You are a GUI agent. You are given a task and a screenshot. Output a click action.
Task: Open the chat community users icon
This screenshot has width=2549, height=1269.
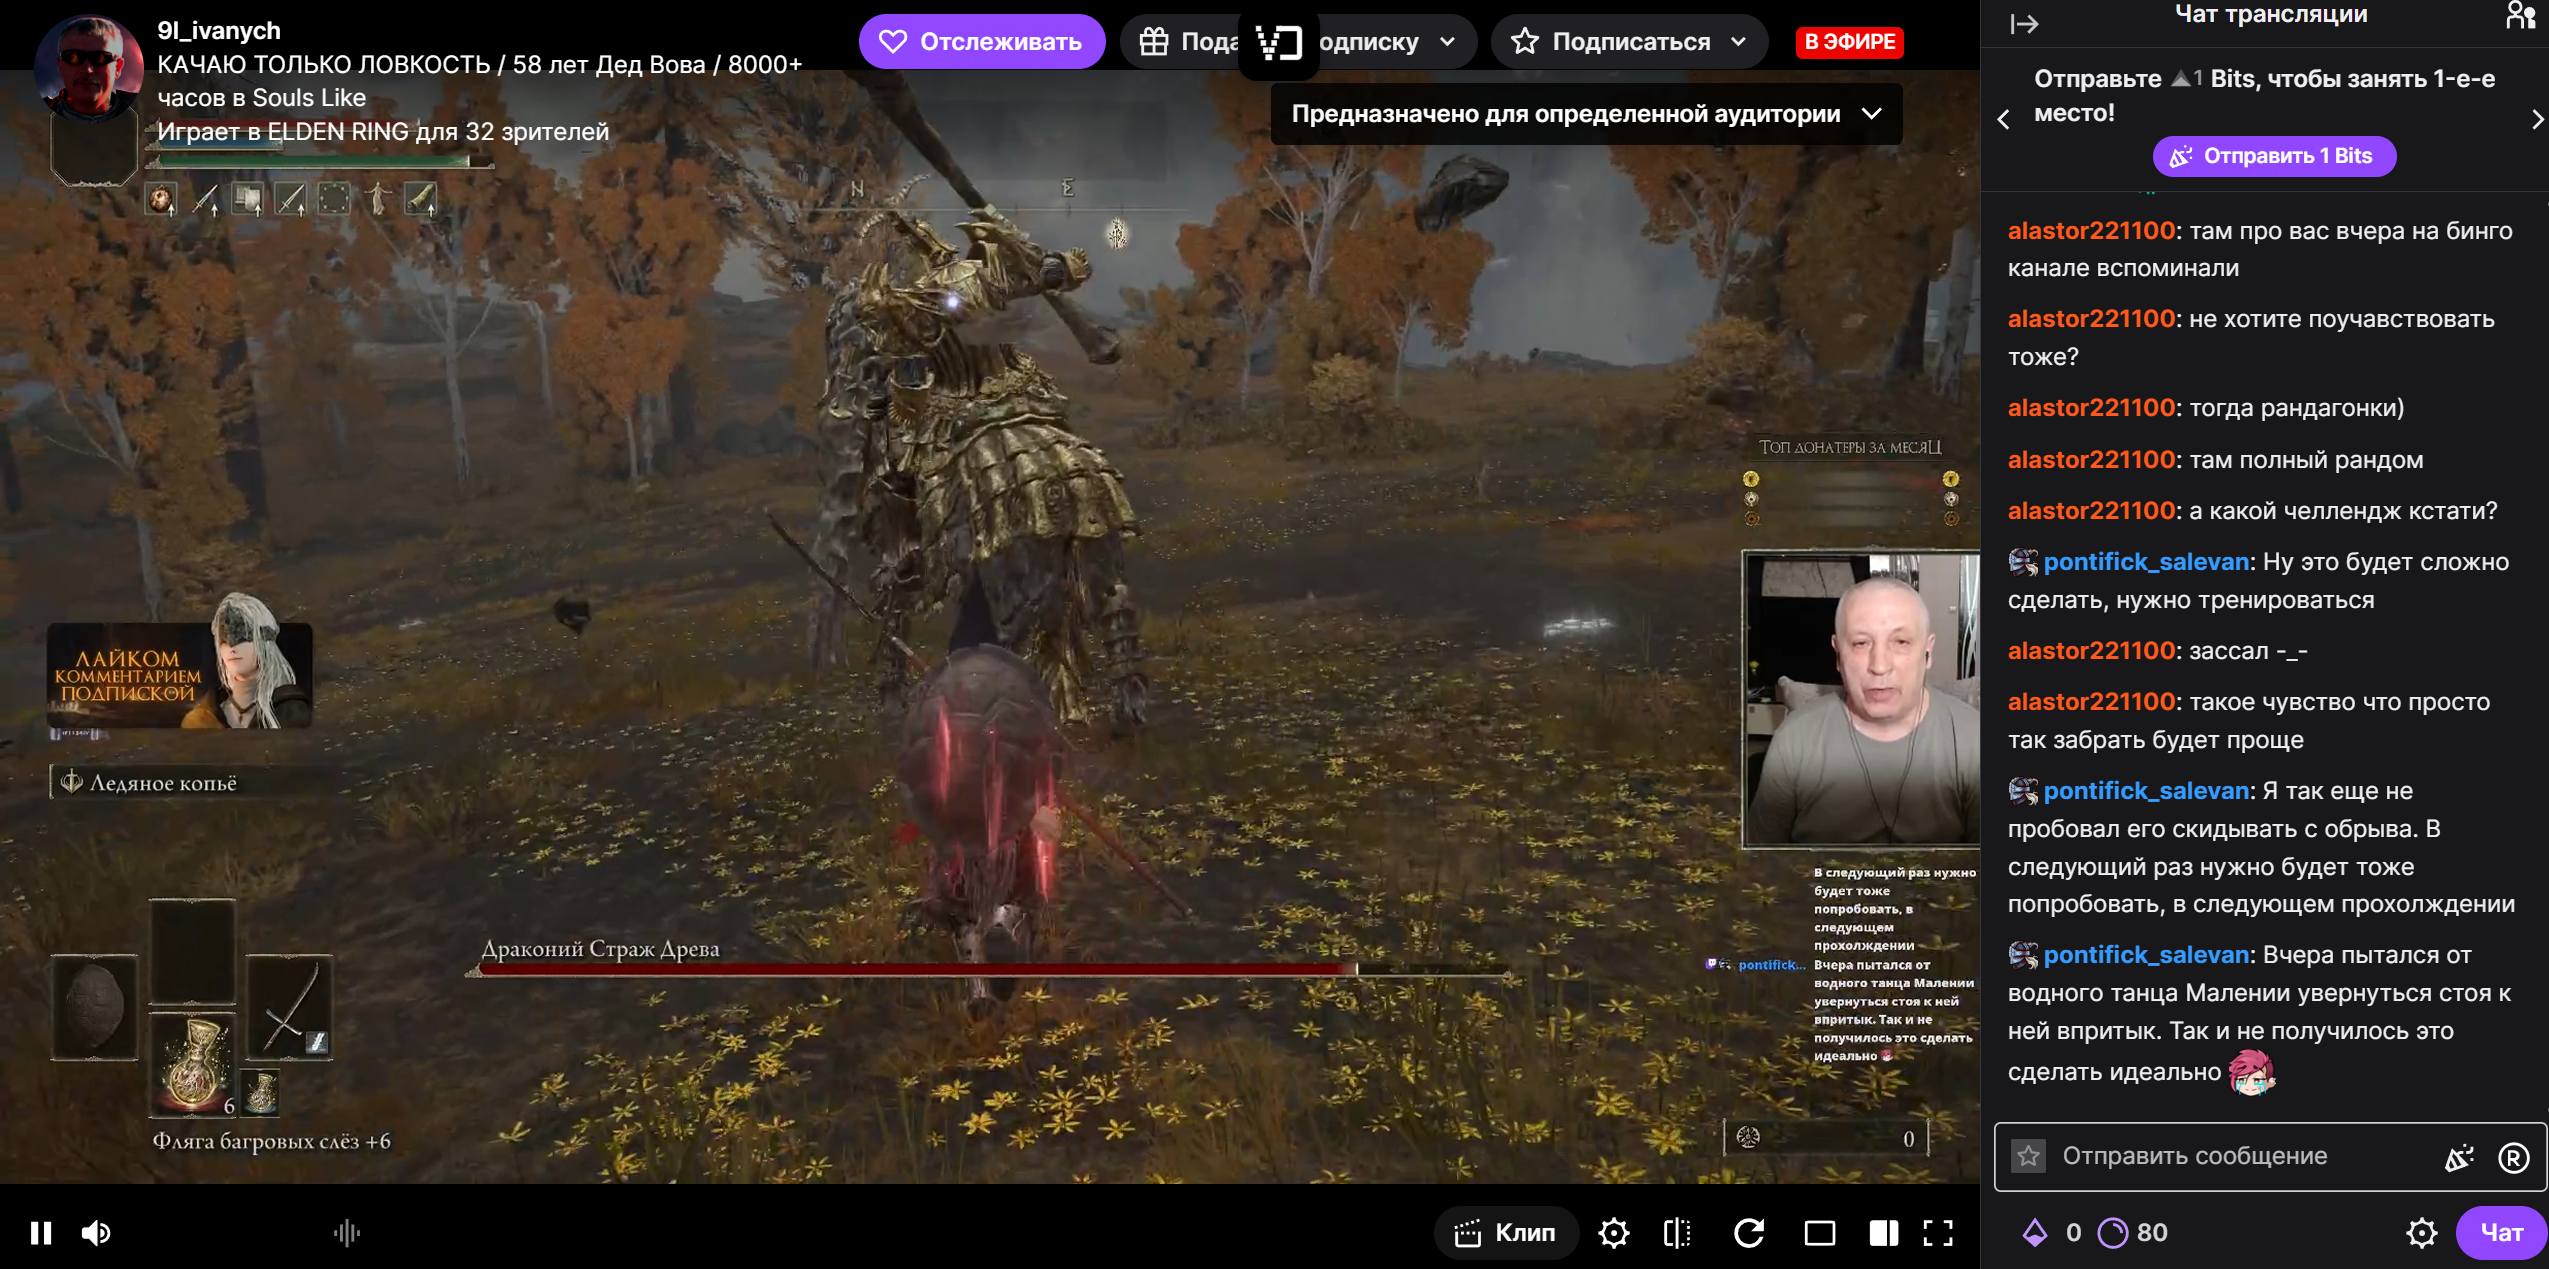coord(2521,16)
